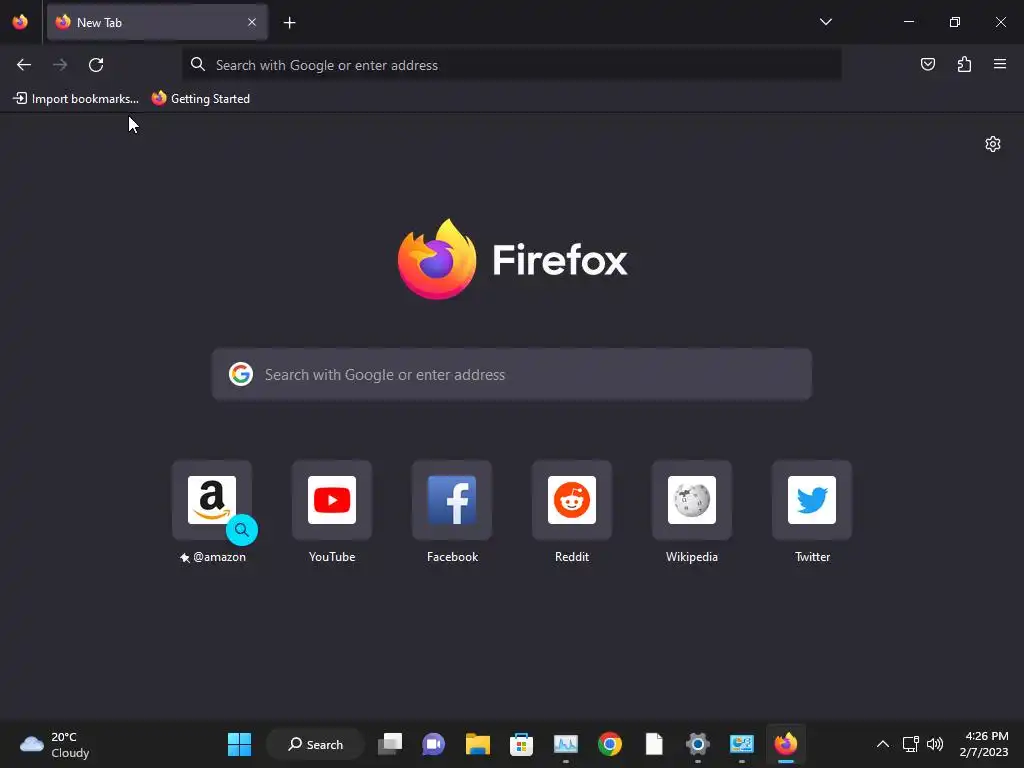The image size is (1024, 768).
Task: Click the magnifier badge on Amazon tile
Action: (x=242, y=530)
